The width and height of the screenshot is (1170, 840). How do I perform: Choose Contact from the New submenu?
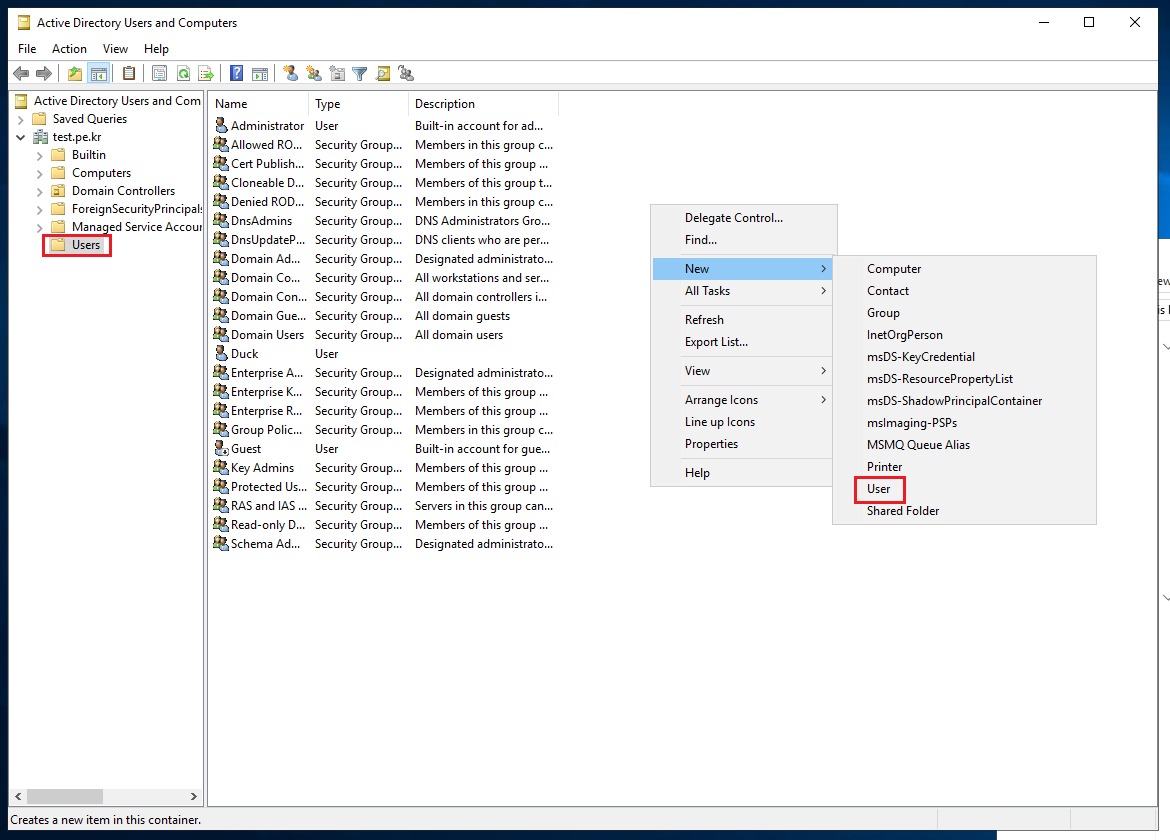(964, 291)
